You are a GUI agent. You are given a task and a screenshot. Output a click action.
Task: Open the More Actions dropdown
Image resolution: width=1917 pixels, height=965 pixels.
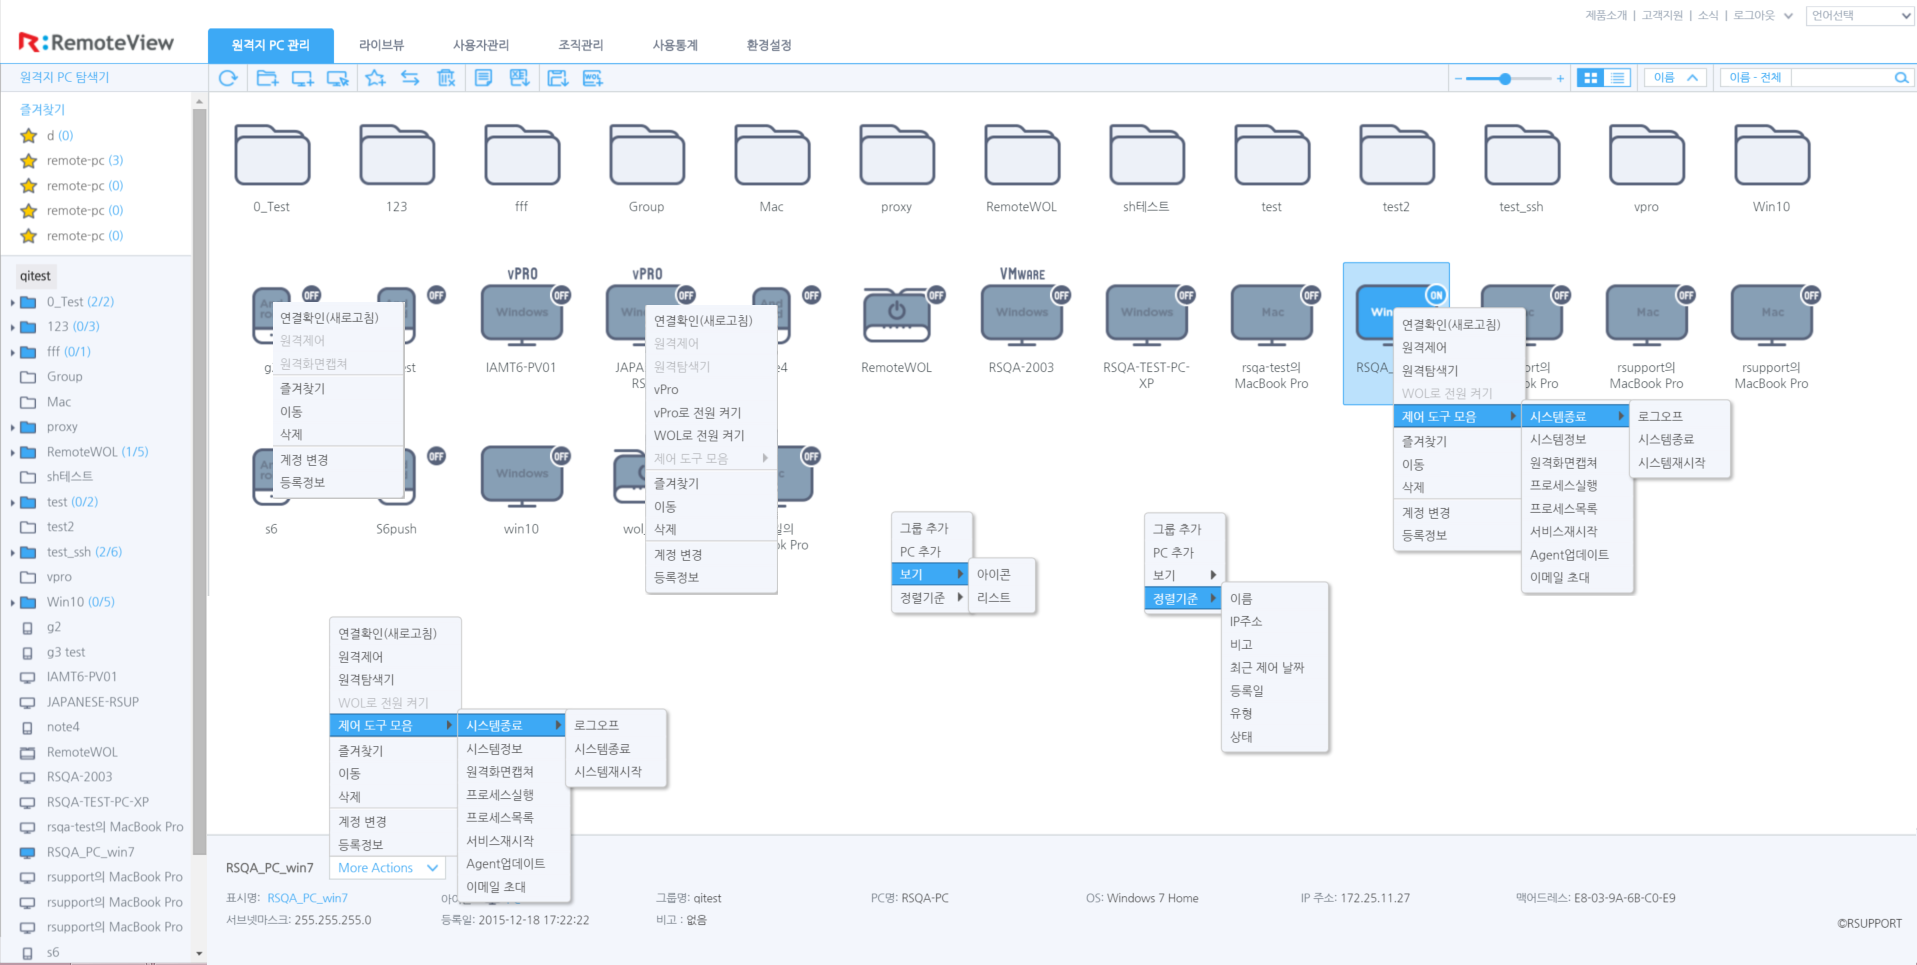click(x=387, y=868)
